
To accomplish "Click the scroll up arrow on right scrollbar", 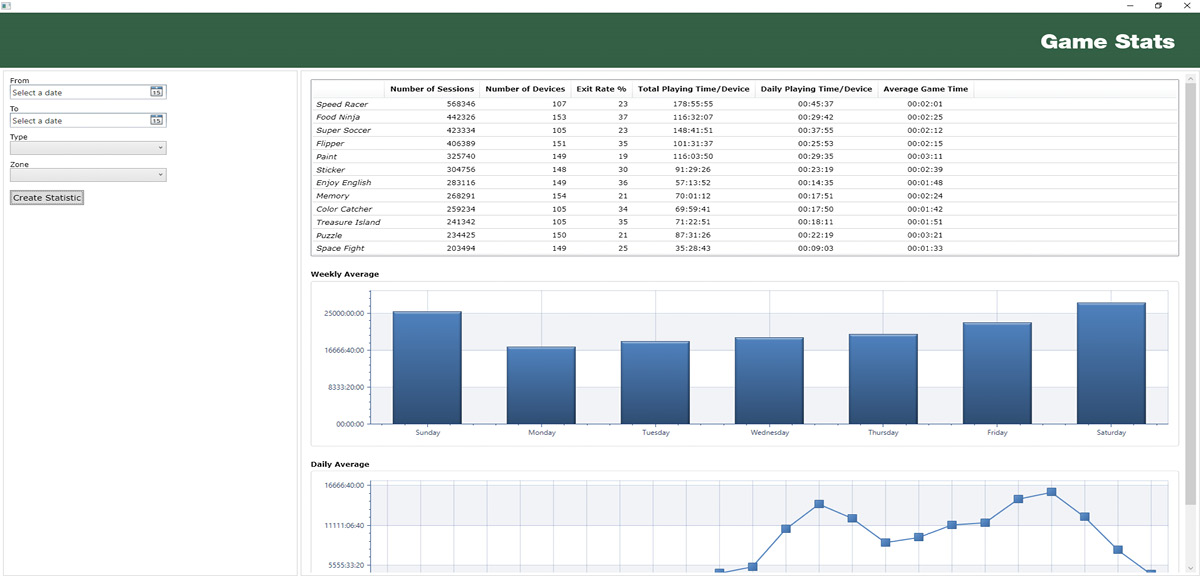I will point(1190,77).
